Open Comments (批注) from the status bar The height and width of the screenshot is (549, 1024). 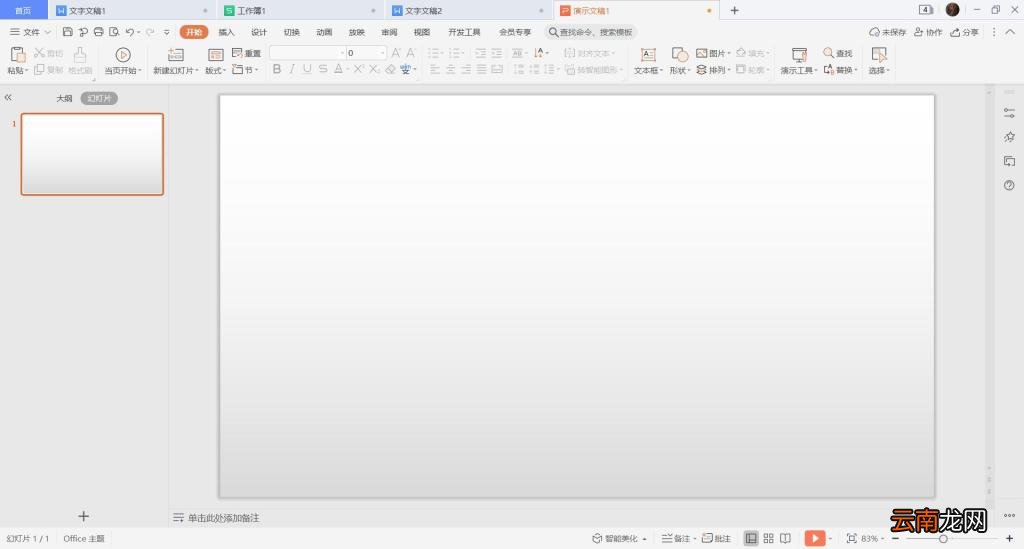point(716,539)
